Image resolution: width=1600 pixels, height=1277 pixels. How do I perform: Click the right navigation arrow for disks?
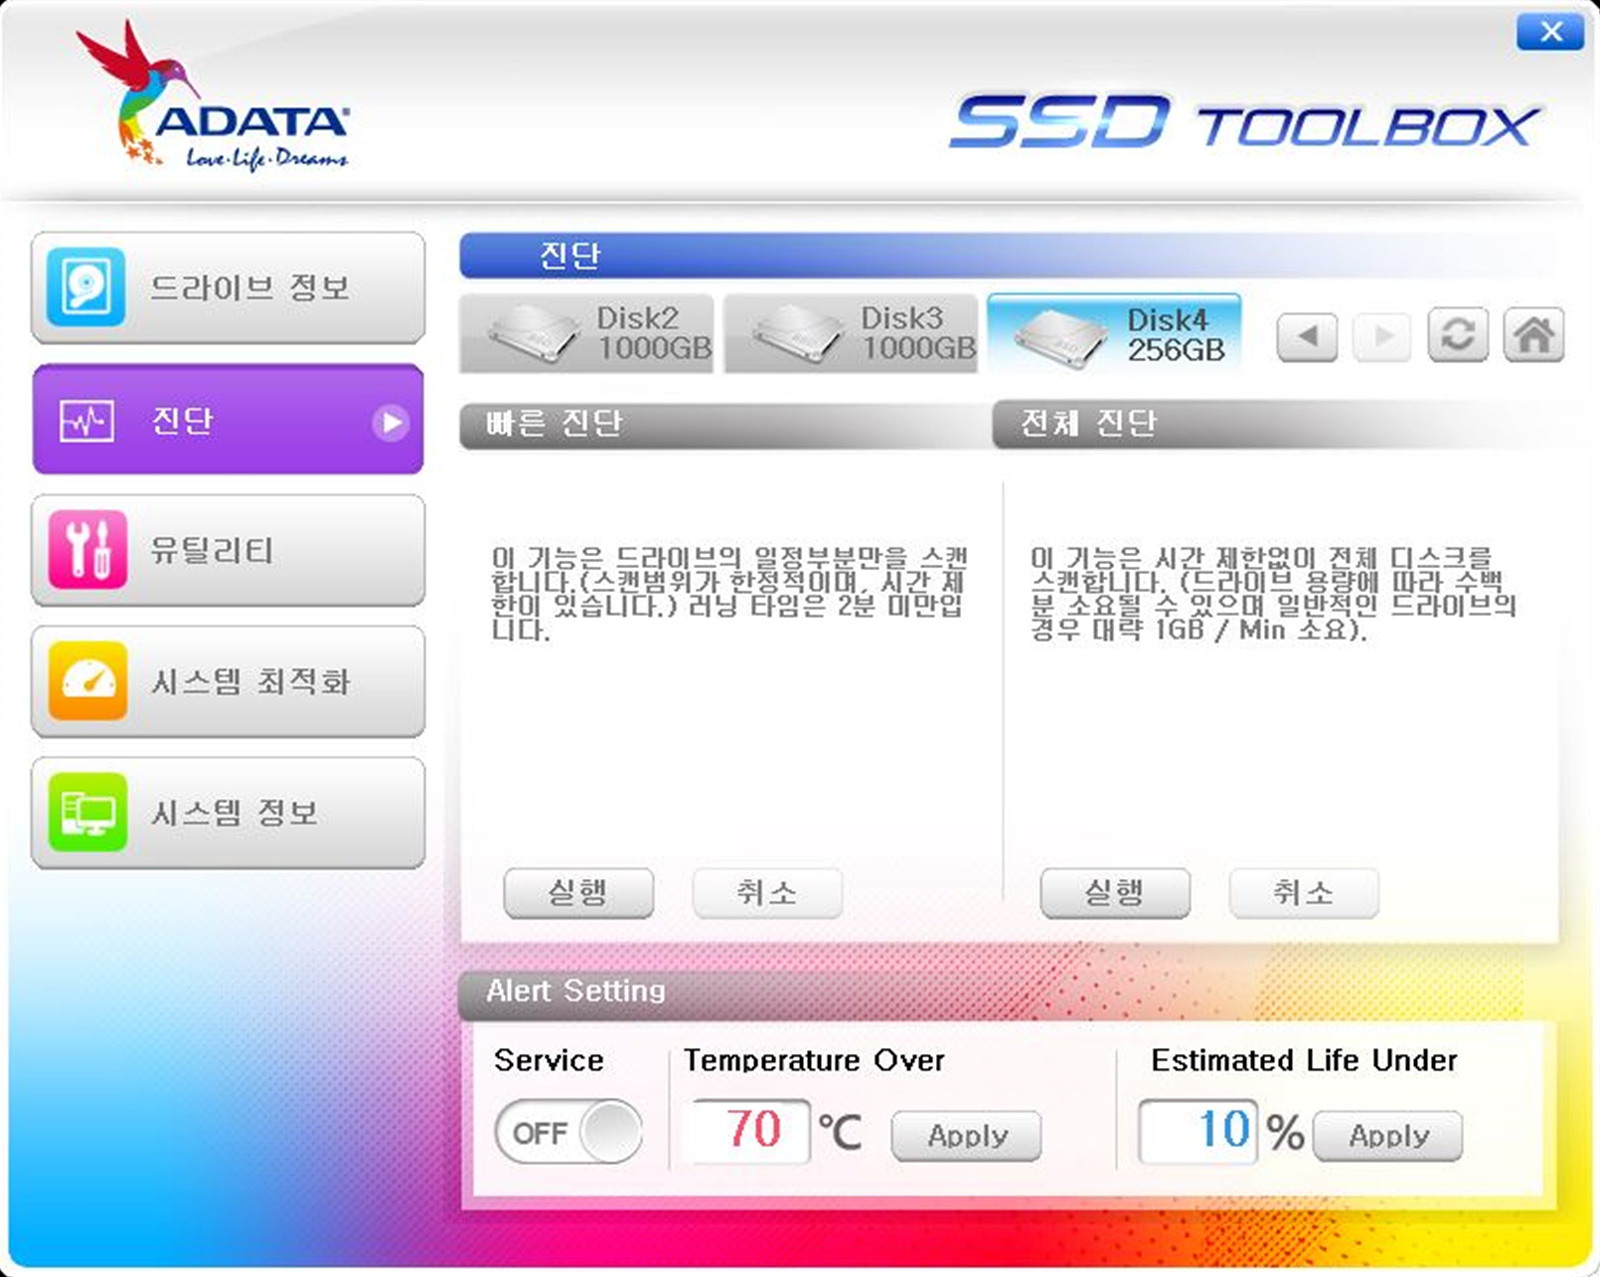pyautogui.click(x=1382, y=336)
